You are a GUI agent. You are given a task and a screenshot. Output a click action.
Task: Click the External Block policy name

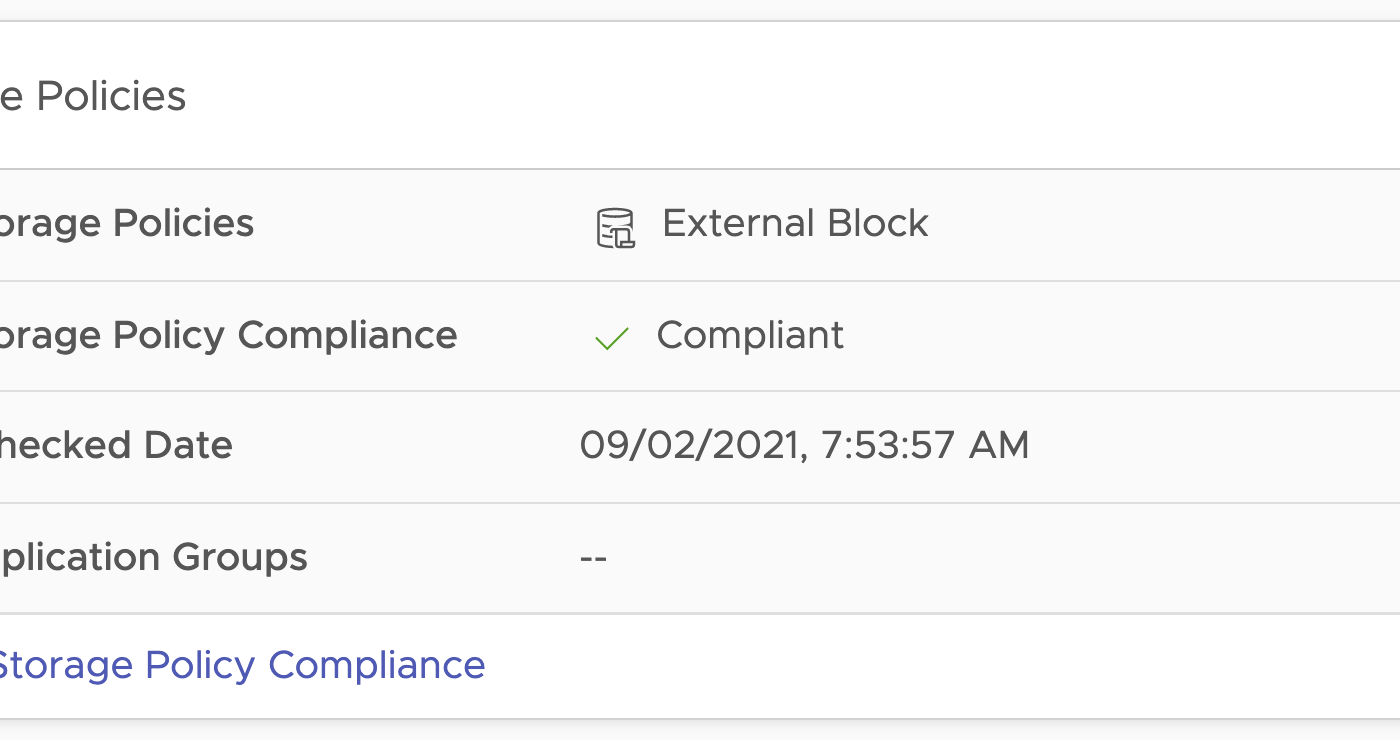pos(795,224)
